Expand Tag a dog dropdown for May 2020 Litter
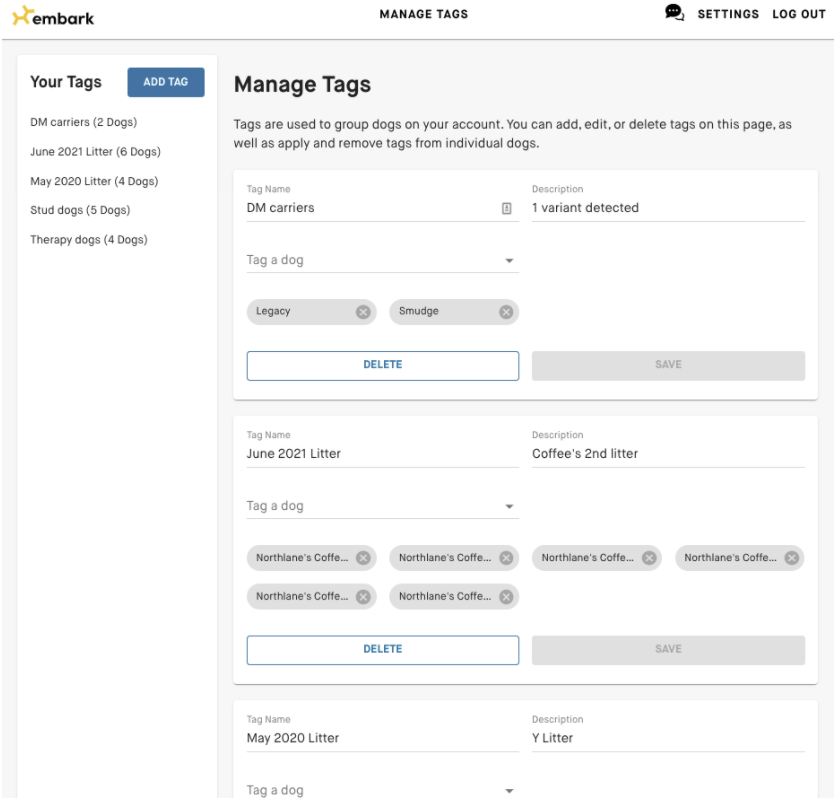The image size is (836, 800). coord(509,791)
